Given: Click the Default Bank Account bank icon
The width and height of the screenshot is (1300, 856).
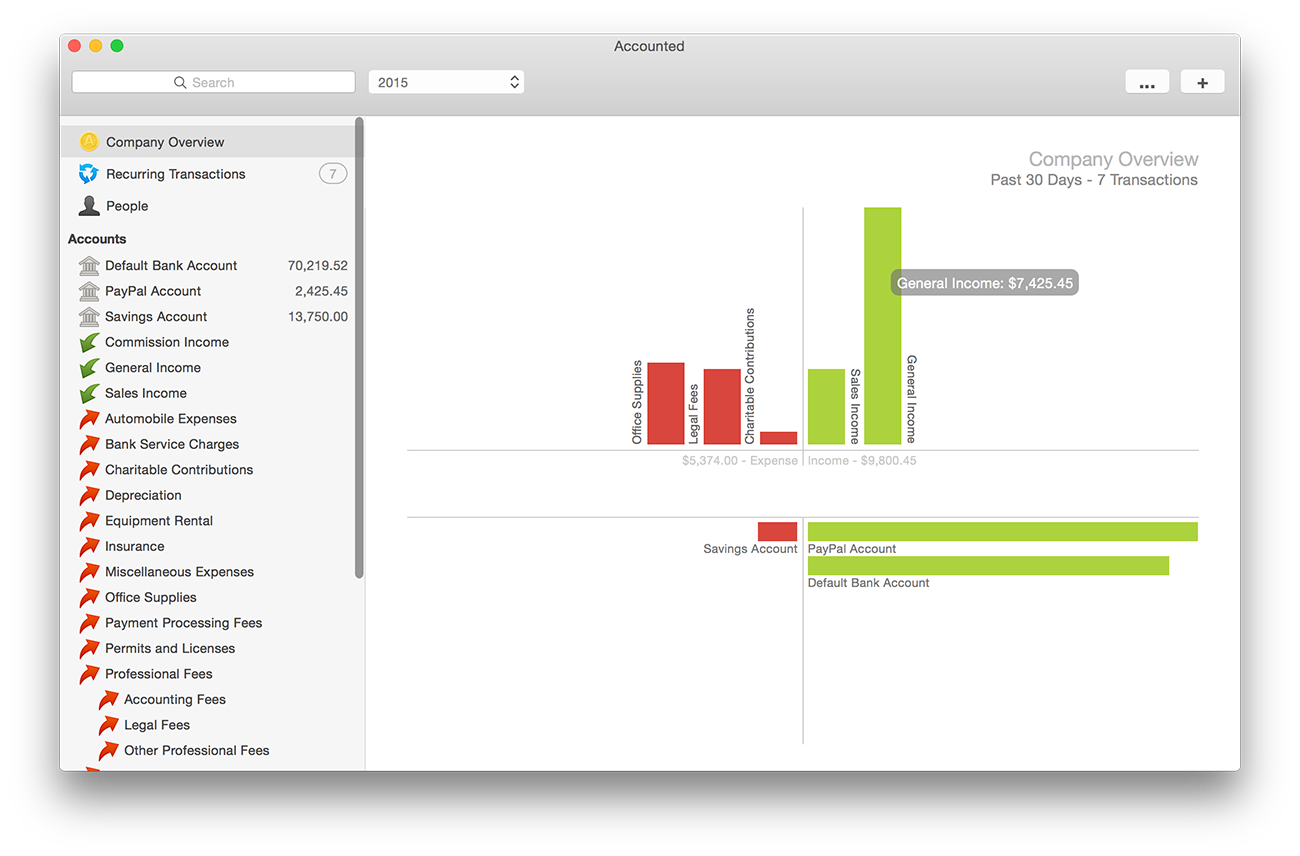Looking at the screenshot, I should click(89, 266).
